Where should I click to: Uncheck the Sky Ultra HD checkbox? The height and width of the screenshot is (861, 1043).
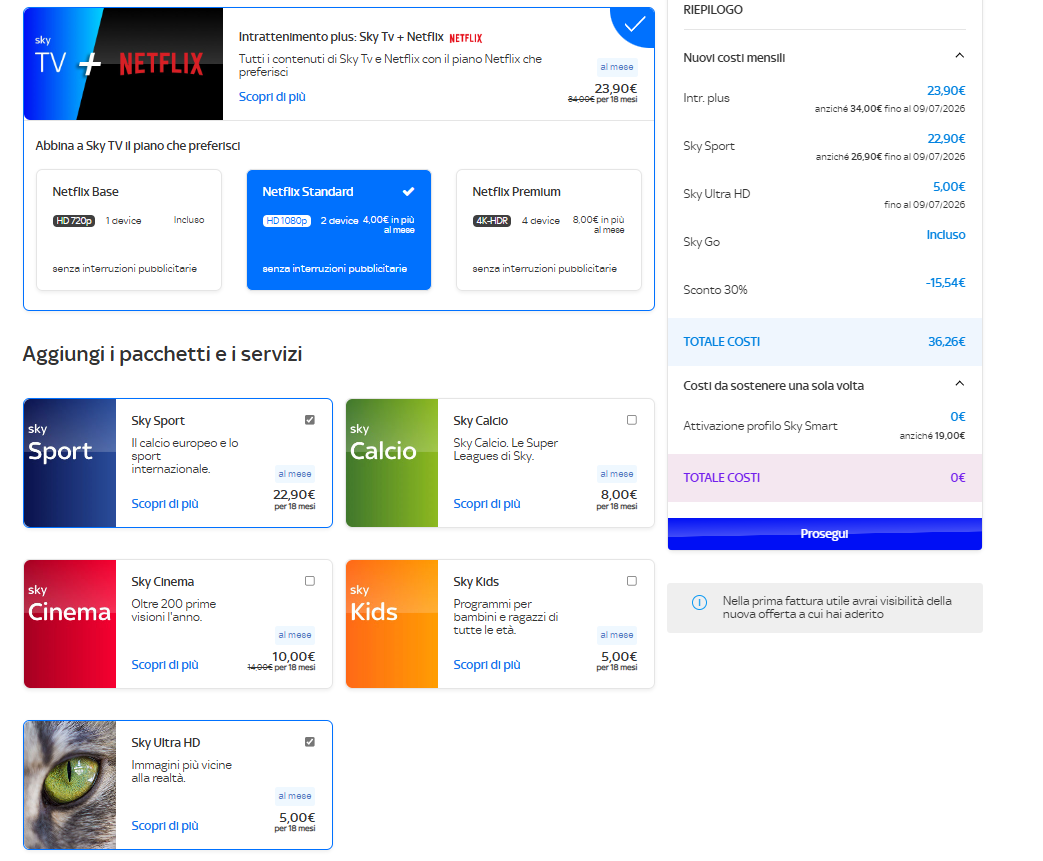coord(310,742)
